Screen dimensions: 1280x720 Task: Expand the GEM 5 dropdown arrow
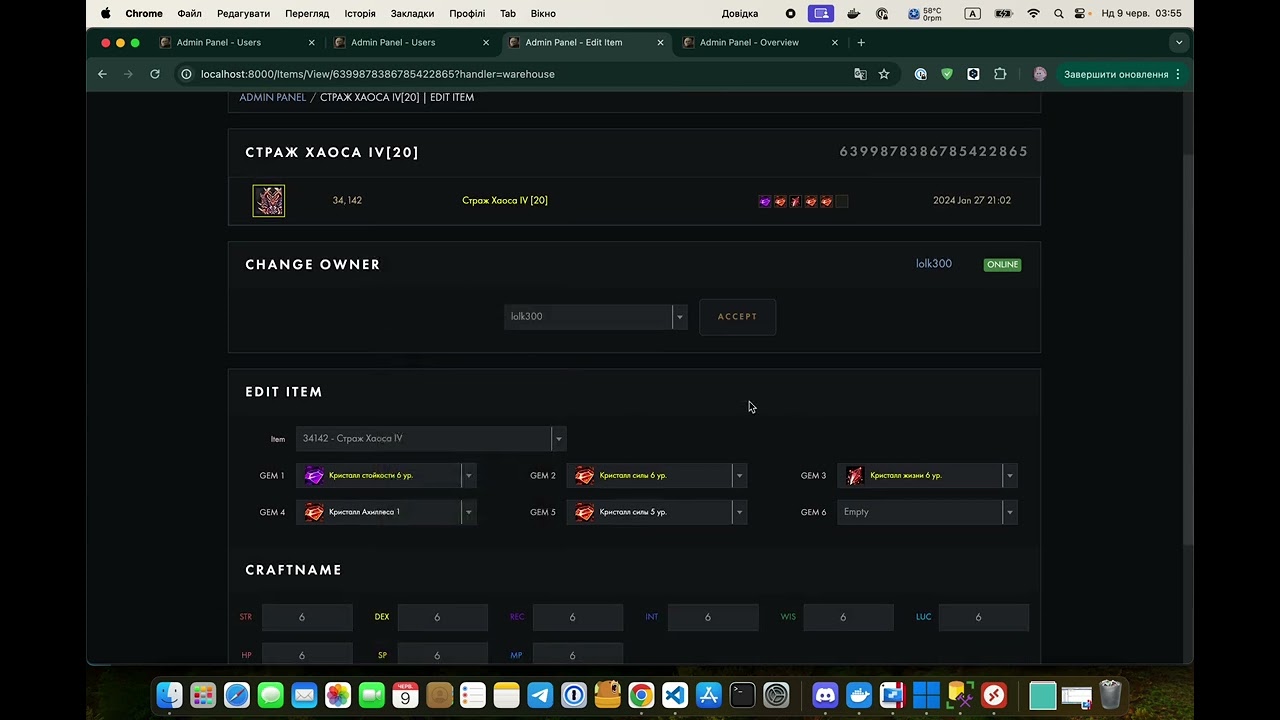tap(739, 512)
